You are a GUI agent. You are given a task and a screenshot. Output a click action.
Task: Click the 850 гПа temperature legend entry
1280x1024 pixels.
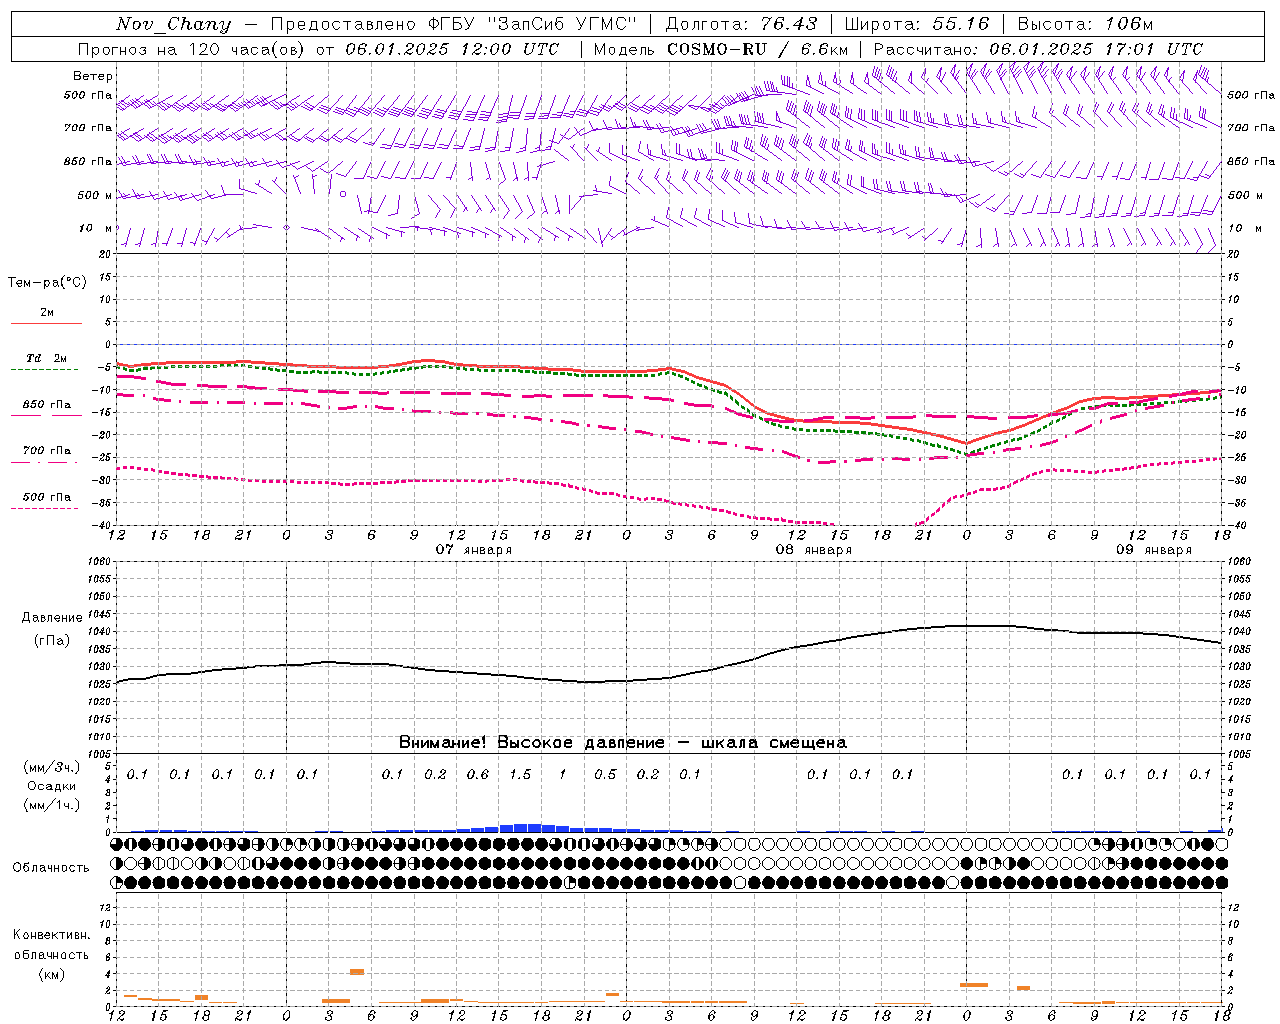[47, 405]
